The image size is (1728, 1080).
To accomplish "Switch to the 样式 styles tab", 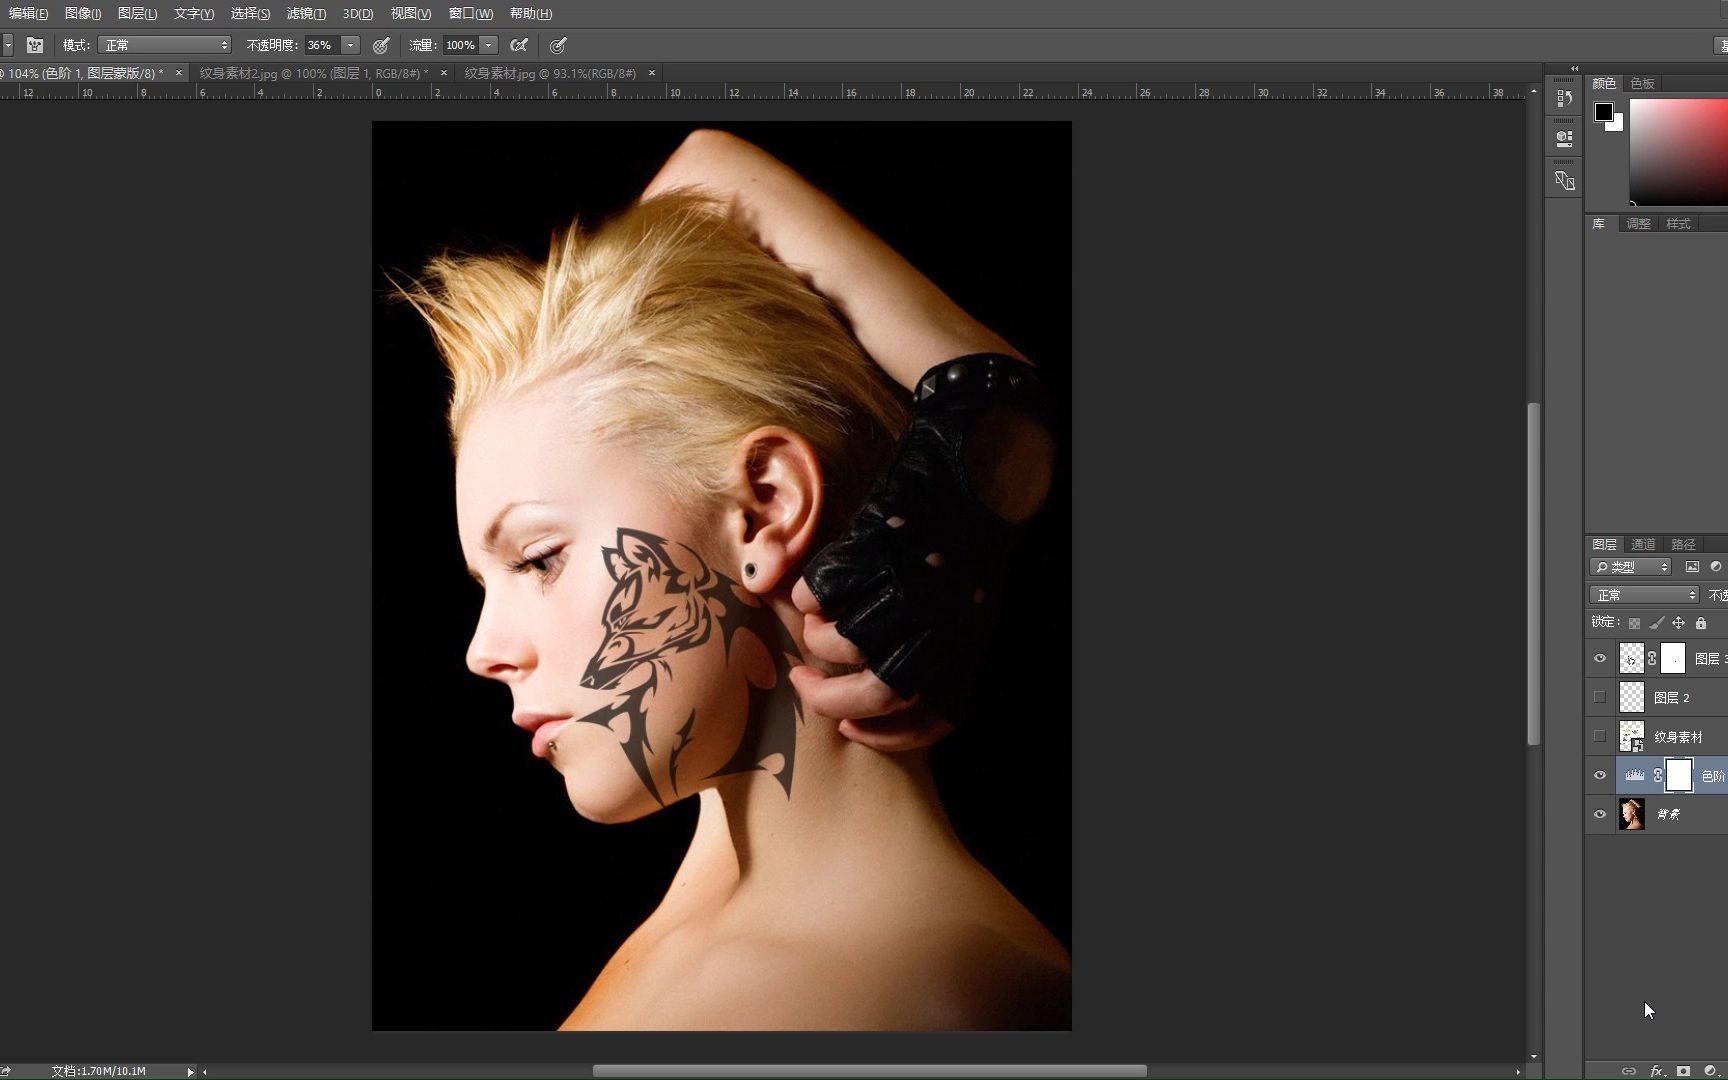I will click(1678, 223).
